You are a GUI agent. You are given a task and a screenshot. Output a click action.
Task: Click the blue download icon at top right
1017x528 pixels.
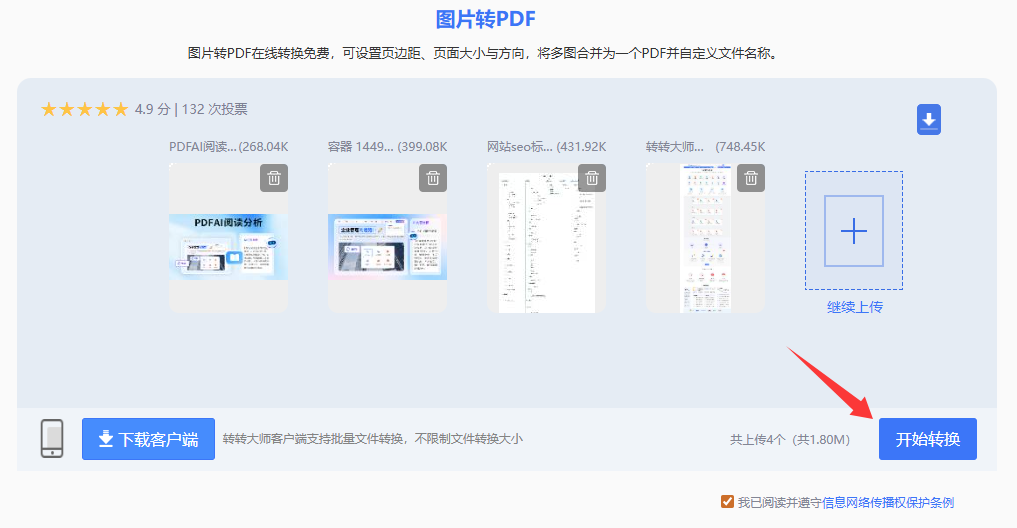pyautogui.click(x=929, y=120)
